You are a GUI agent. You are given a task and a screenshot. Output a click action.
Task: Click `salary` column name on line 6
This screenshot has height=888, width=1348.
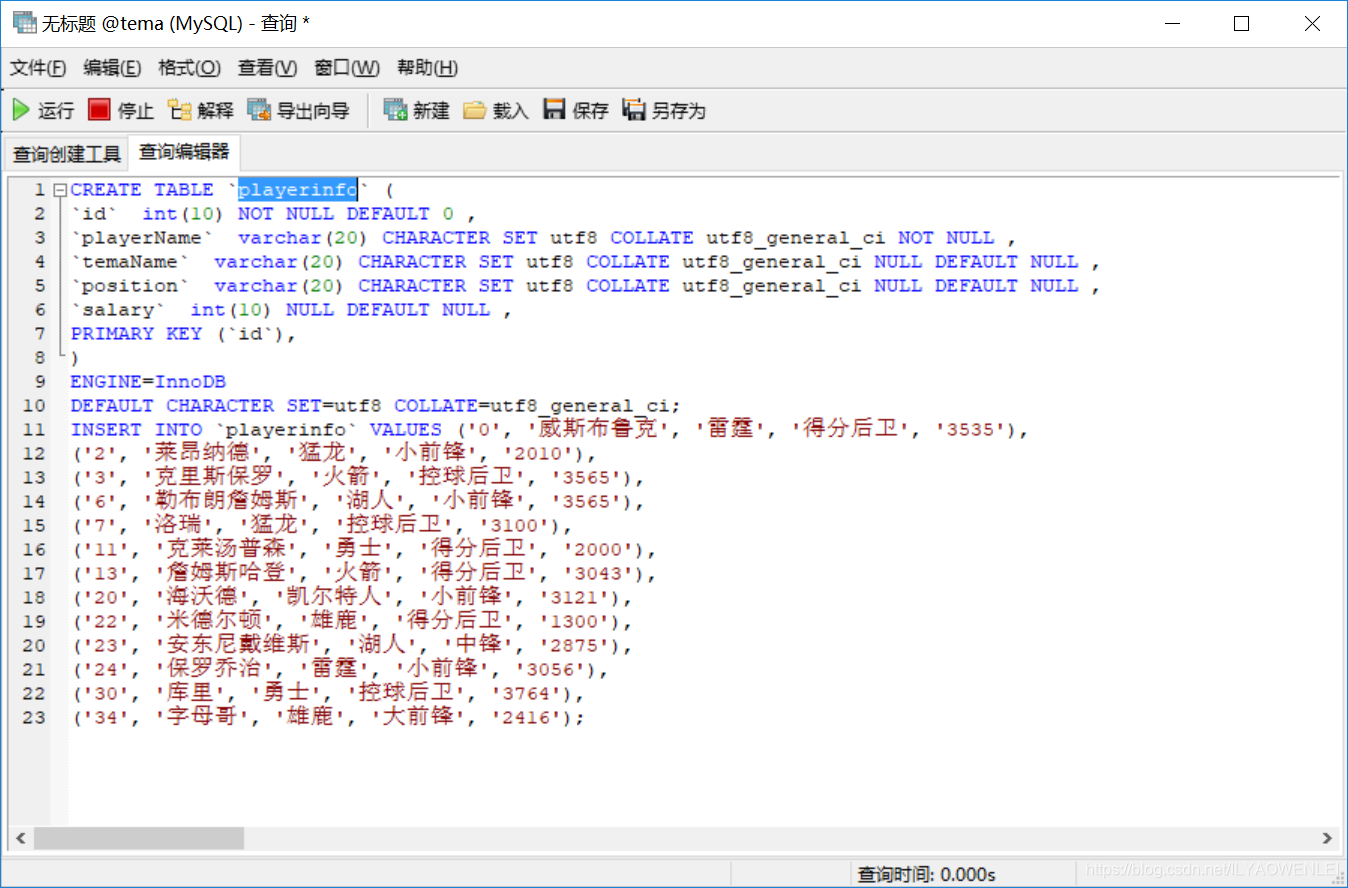coord(118,310)
